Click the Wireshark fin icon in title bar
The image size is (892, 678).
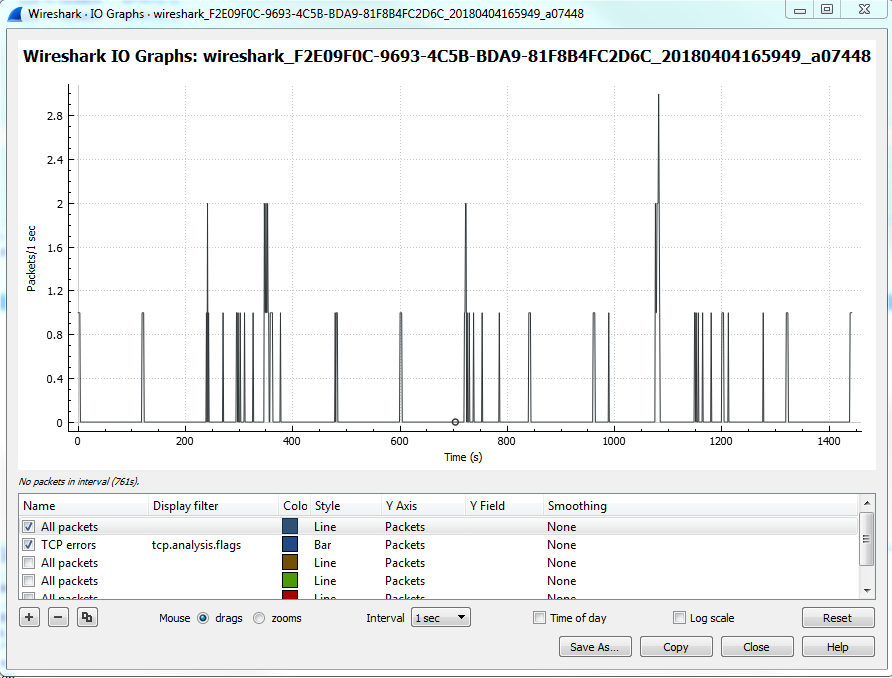click(14, 13)
